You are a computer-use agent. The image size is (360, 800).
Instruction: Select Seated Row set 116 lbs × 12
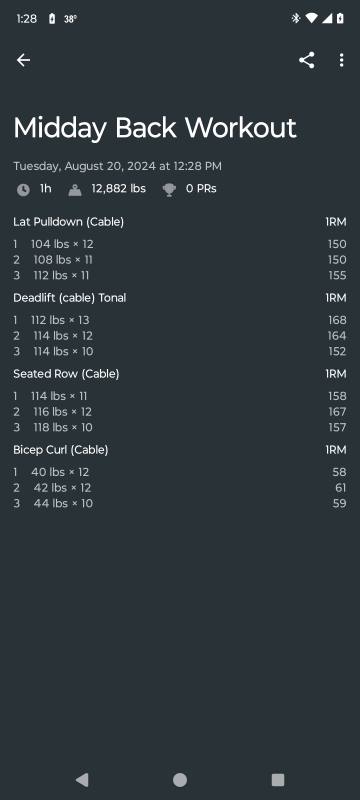180,412
